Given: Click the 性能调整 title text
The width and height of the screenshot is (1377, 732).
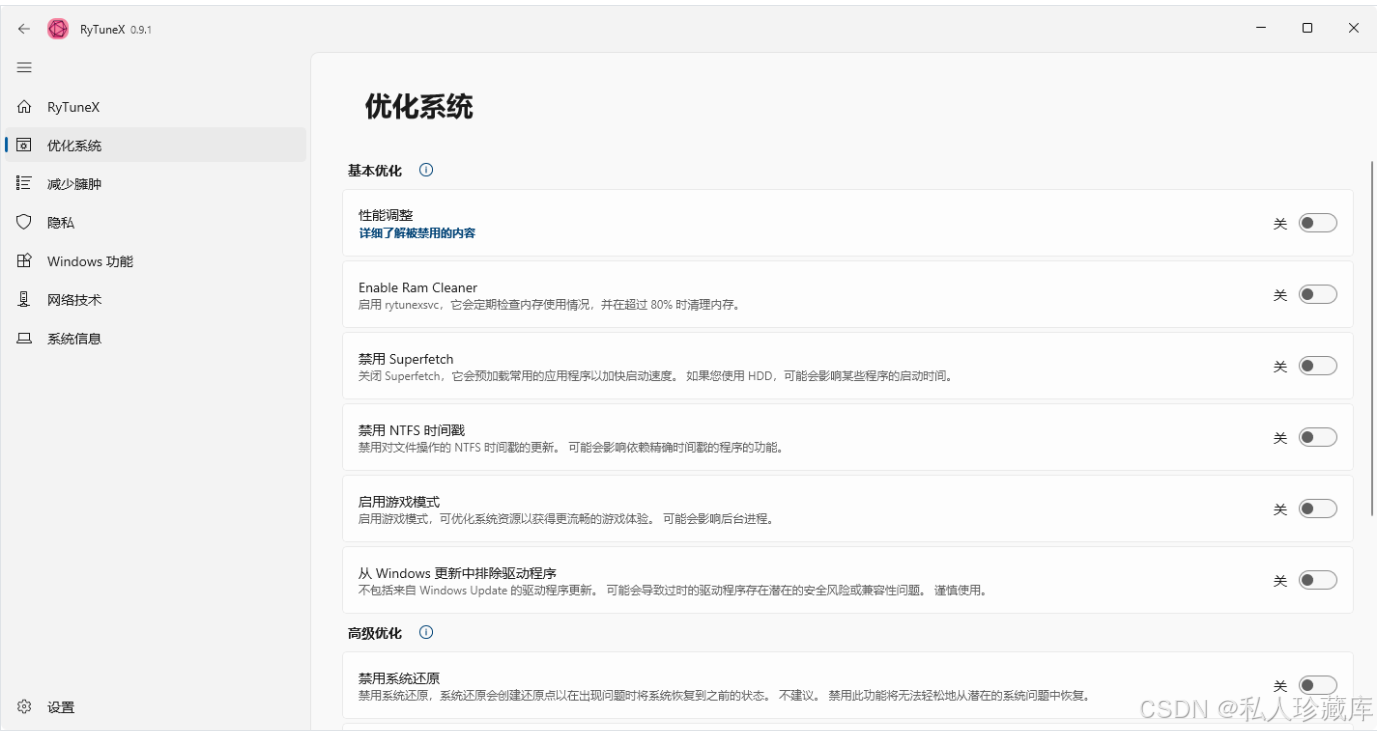Looking at the screenshot, I should click(x=386, y=215).
